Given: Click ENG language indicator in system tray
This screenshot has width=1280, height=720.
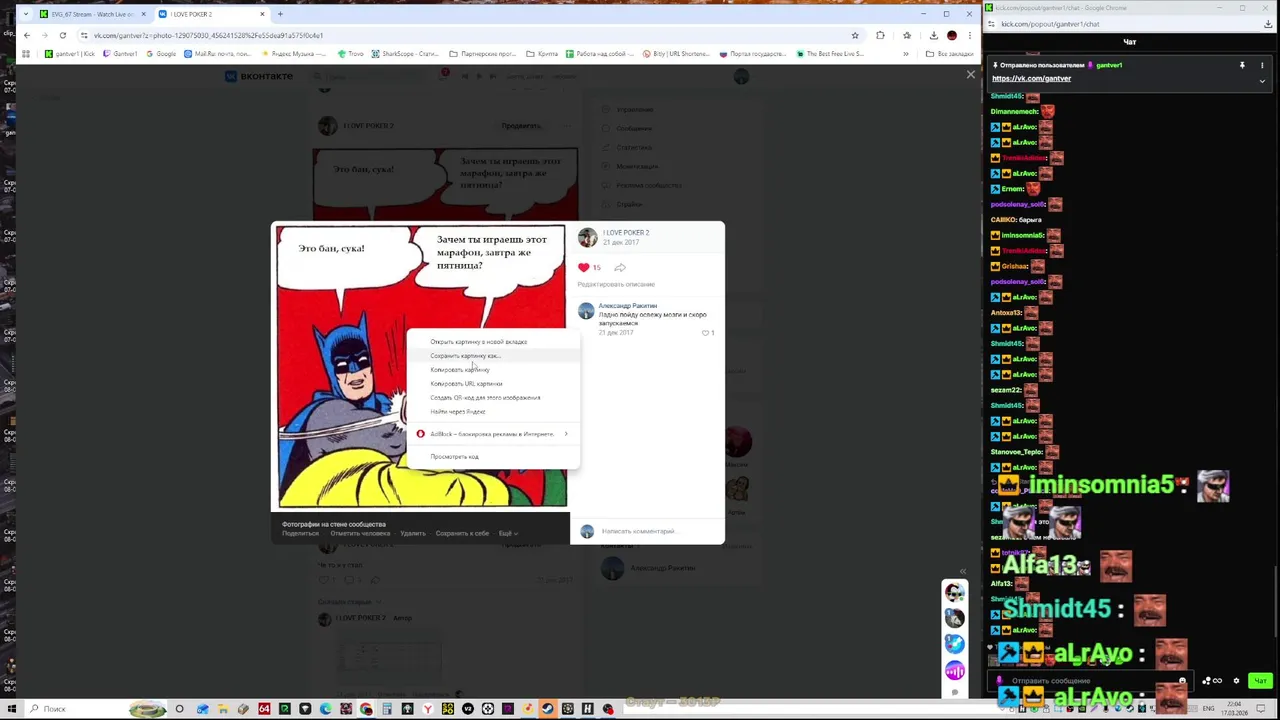Looking at the screenshot, I should [x=1208, y=708].
